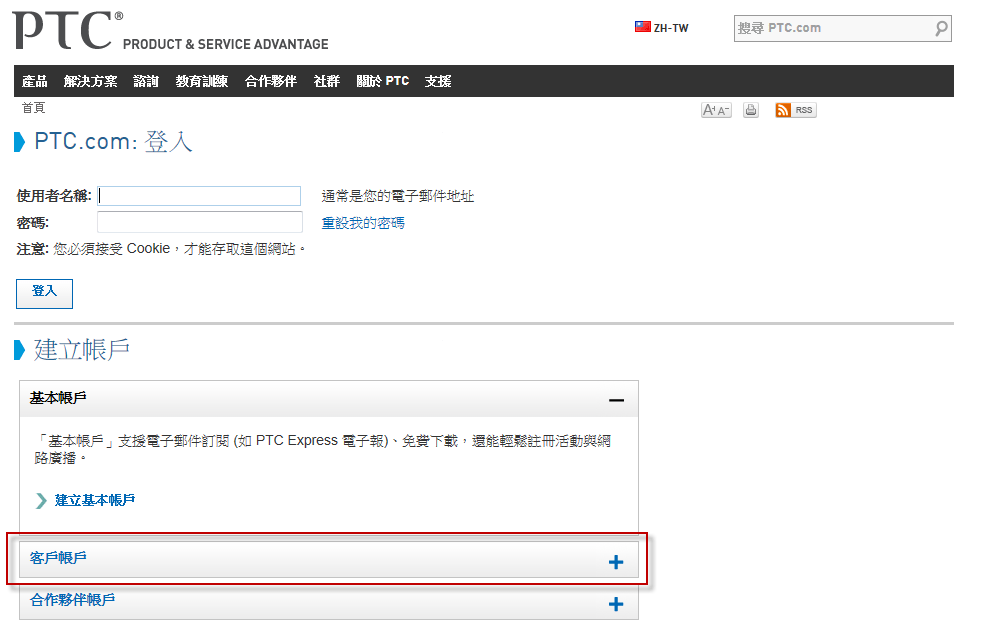Click the 建立基本帳戶 link
This screenshot has height=630, width=987.
point(94,500)
